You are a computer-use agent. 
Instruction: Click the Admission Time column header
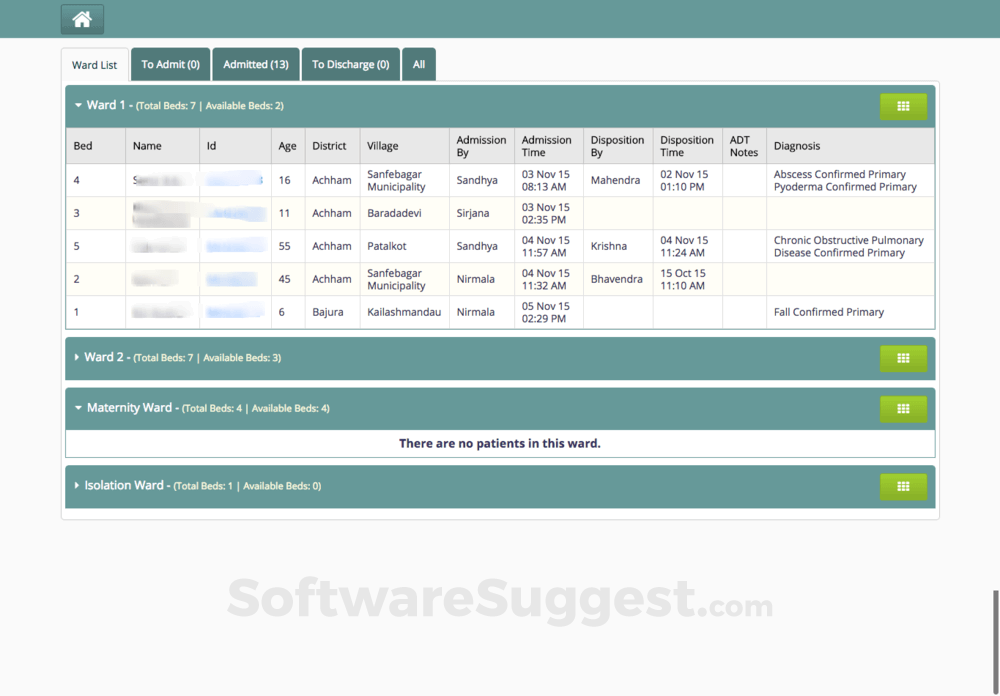[x=547, y=146]
